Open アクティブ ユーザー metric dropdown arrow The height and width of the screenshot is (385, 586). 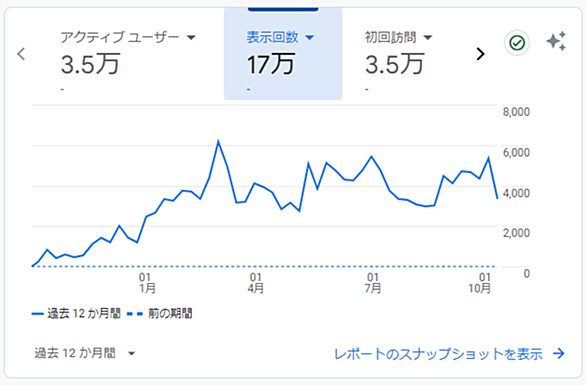point(191,37)
